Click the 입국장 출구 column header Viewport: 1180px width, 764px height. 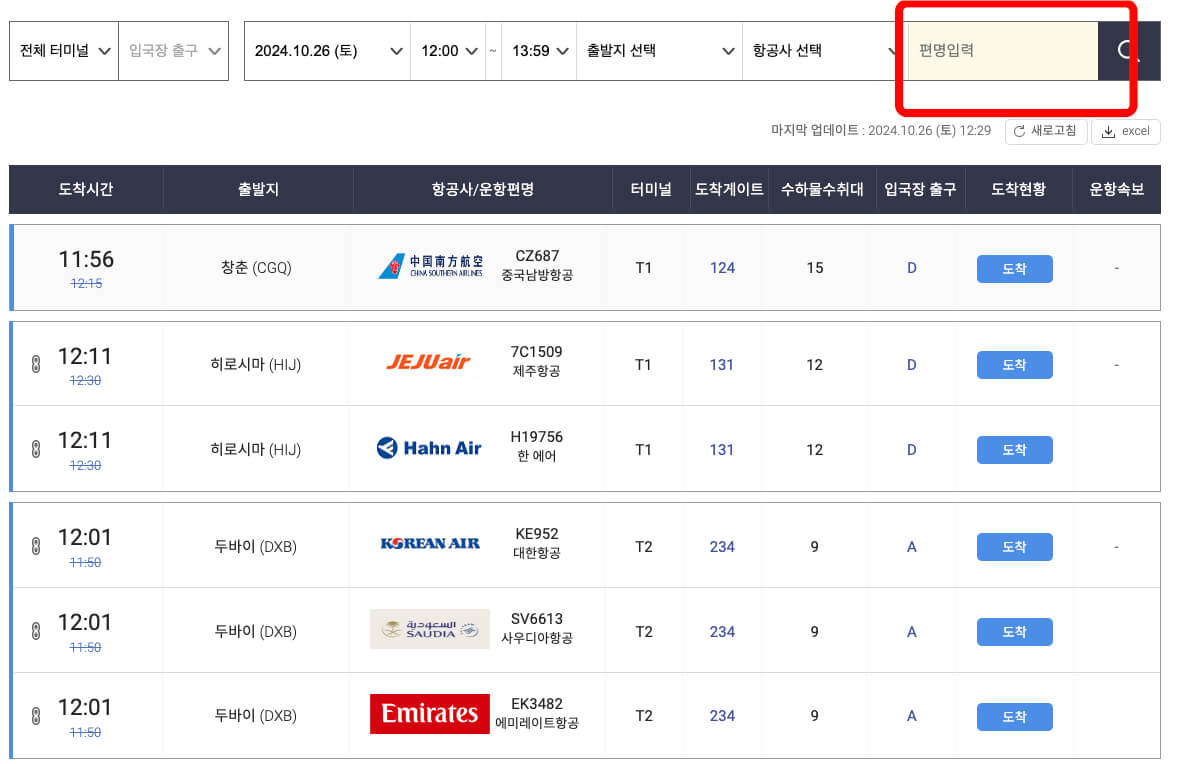(x=920, y=190)
